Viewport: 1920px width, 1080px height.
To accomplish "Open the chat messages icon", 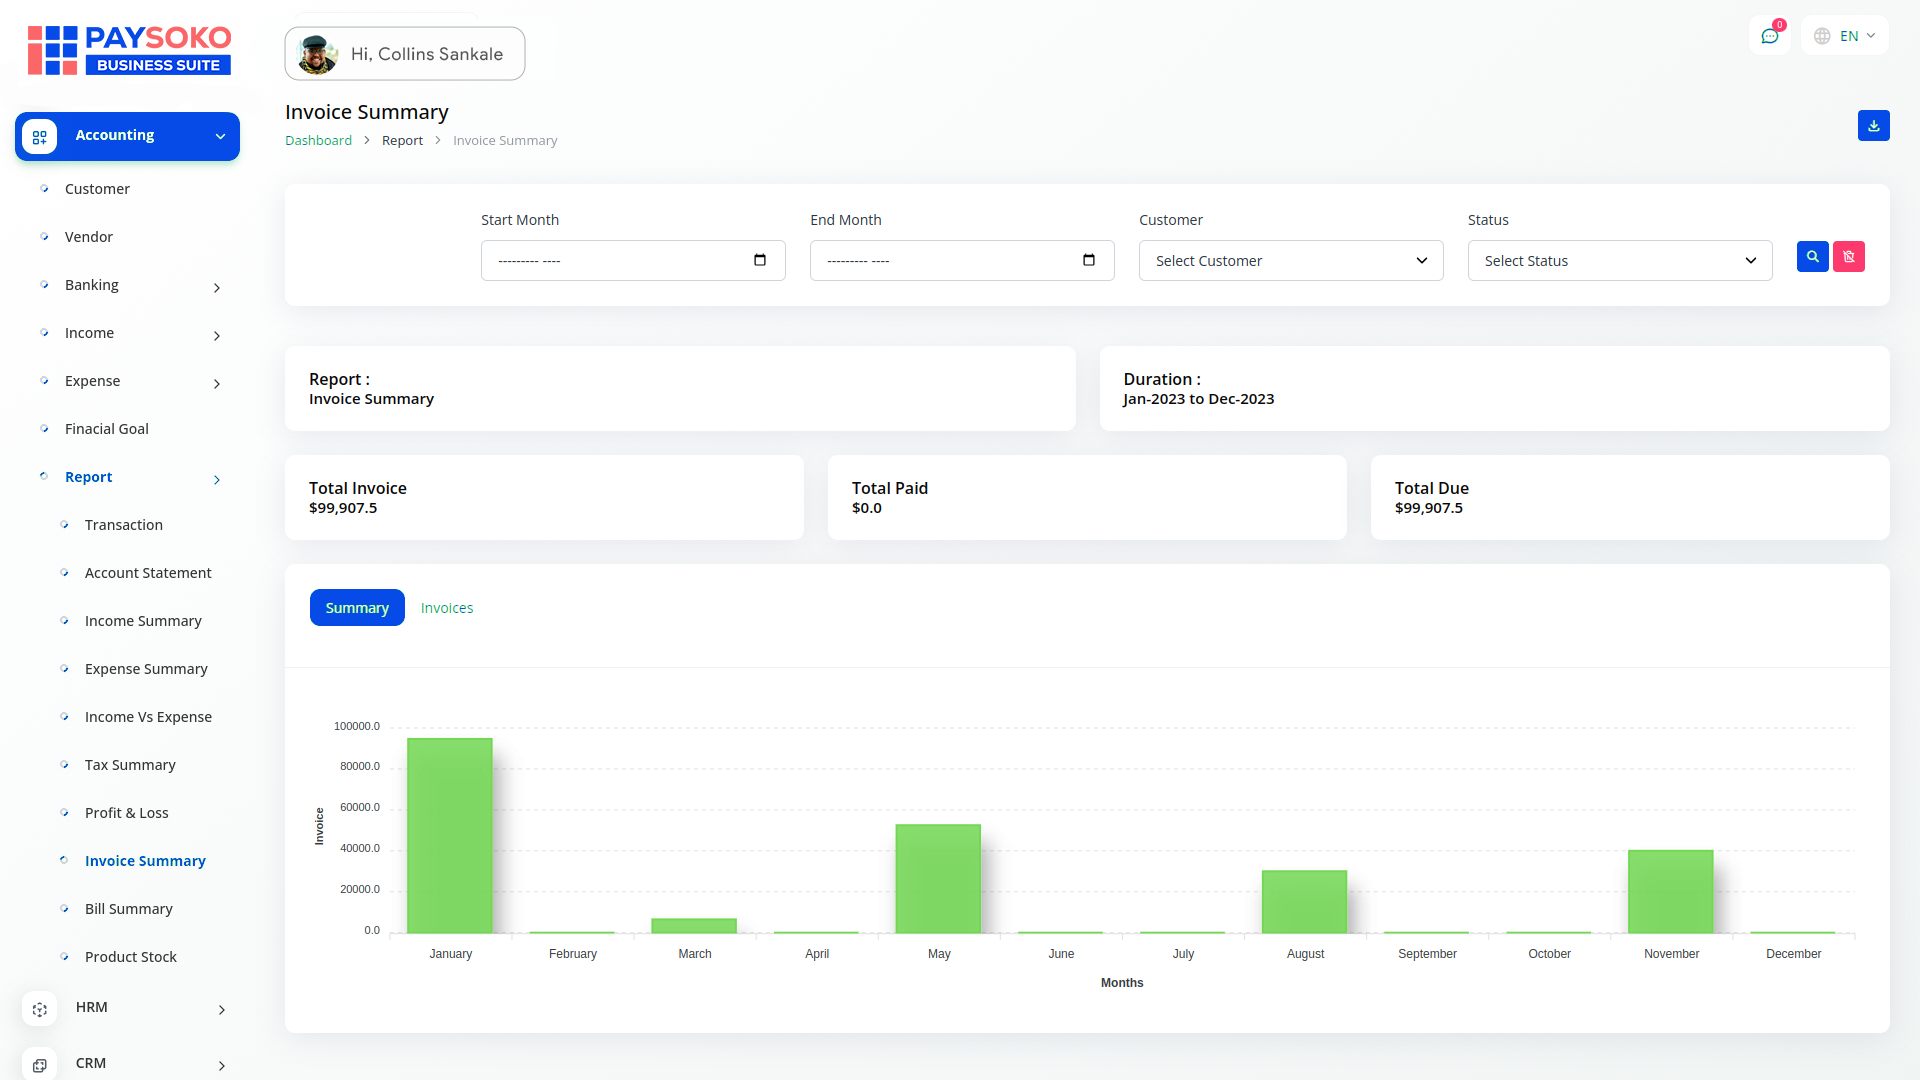I will [1769, 36].
